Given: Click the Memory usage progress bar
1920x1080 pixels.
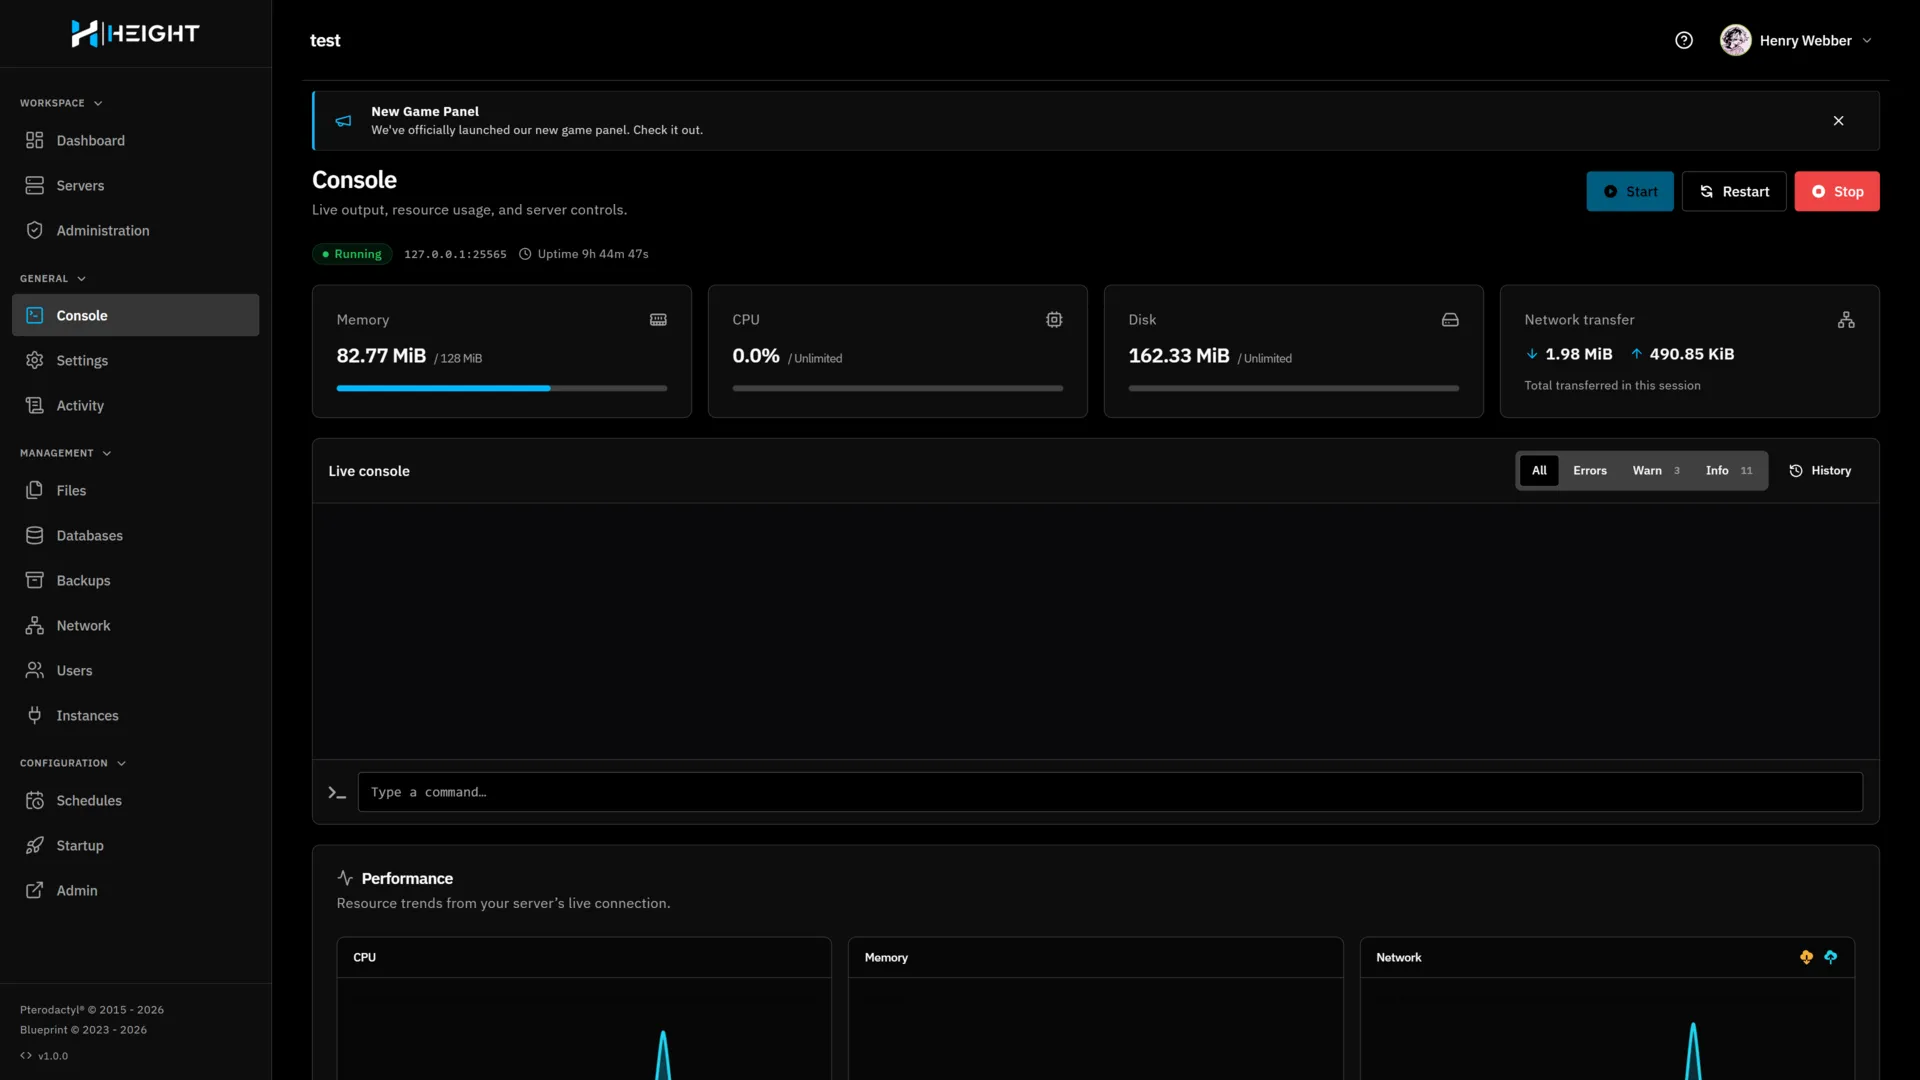Looking at the screenshot, I should (x=502, y=388).
